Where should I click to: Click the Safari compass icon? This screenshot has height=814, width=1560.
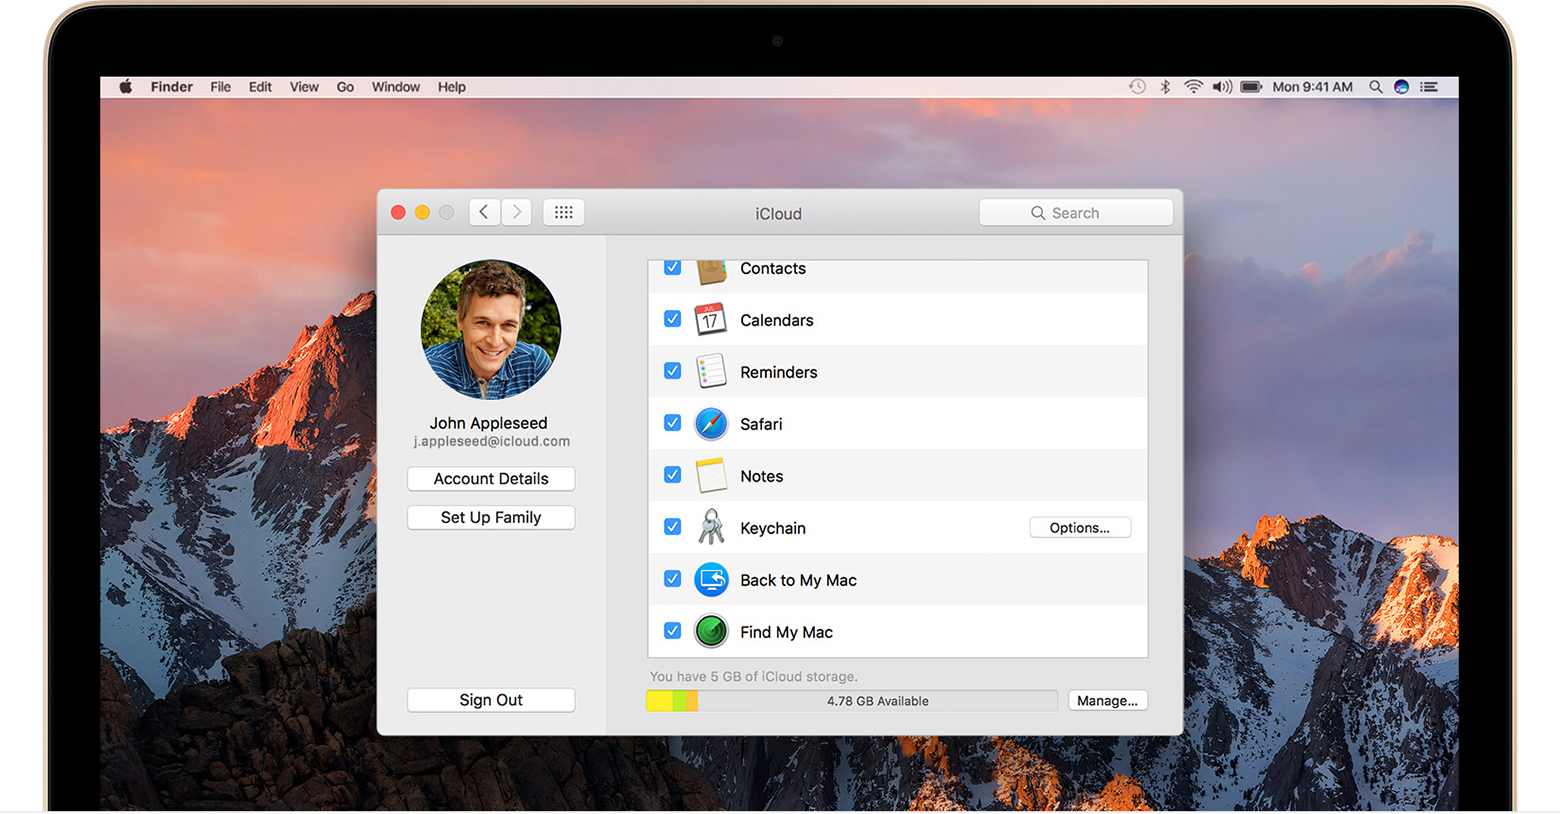point(711,424)
